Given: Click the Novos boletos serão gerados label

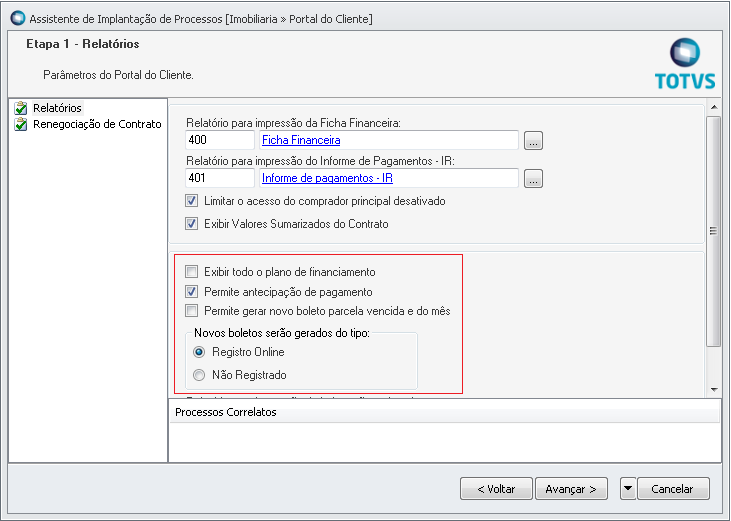Looking at the screenshot, I should [x=282, y=333].
